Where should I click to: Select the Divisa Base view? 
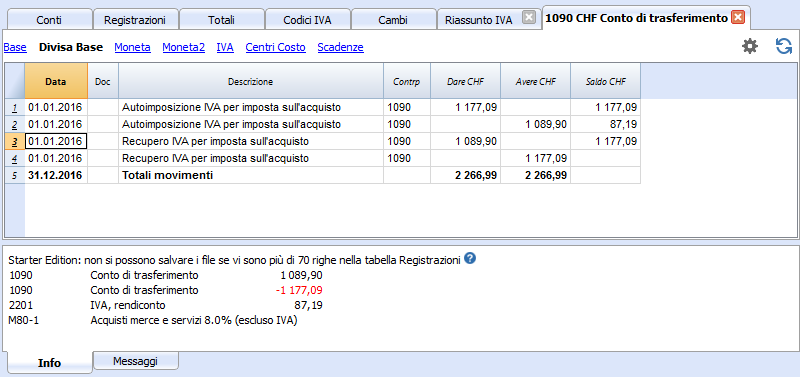coord(71,47)
